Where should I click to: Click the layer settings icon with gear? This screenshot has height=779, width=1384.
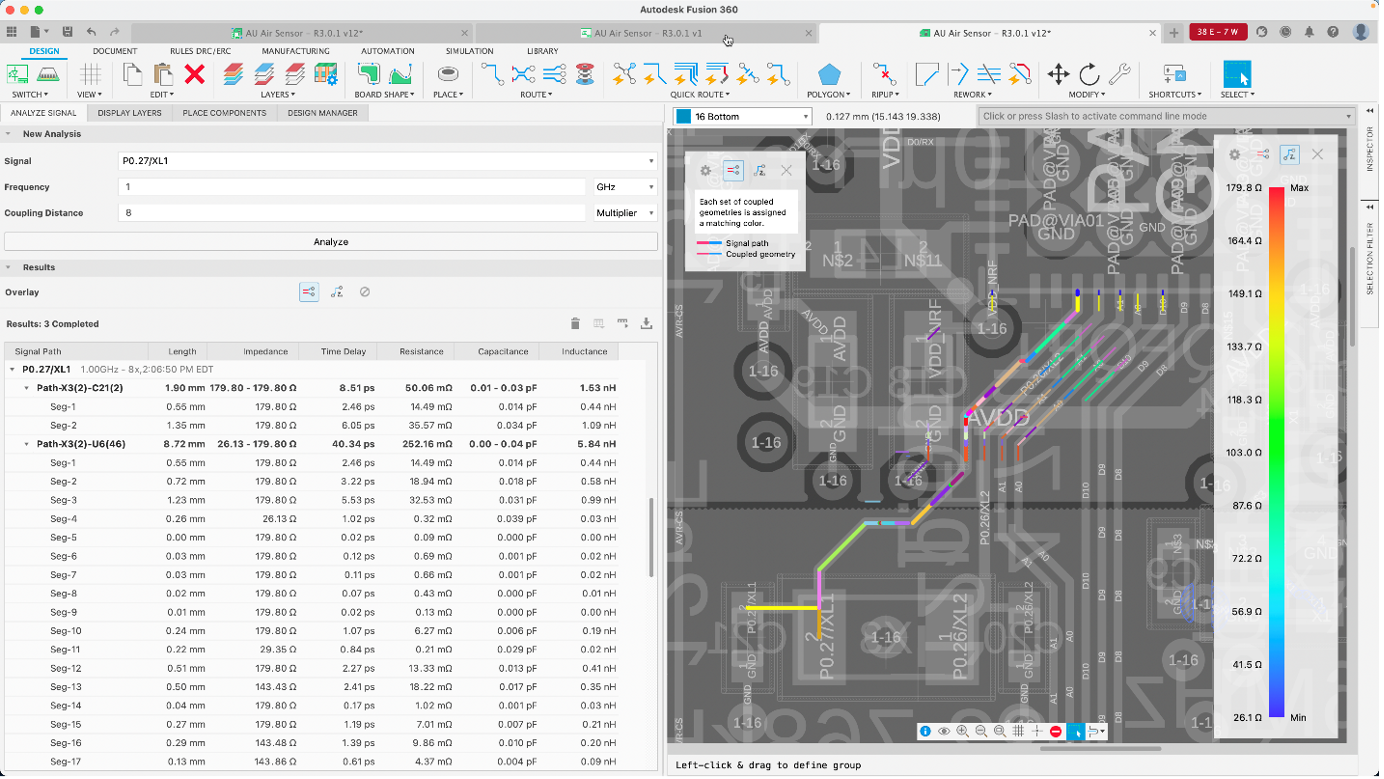point(326,74)
